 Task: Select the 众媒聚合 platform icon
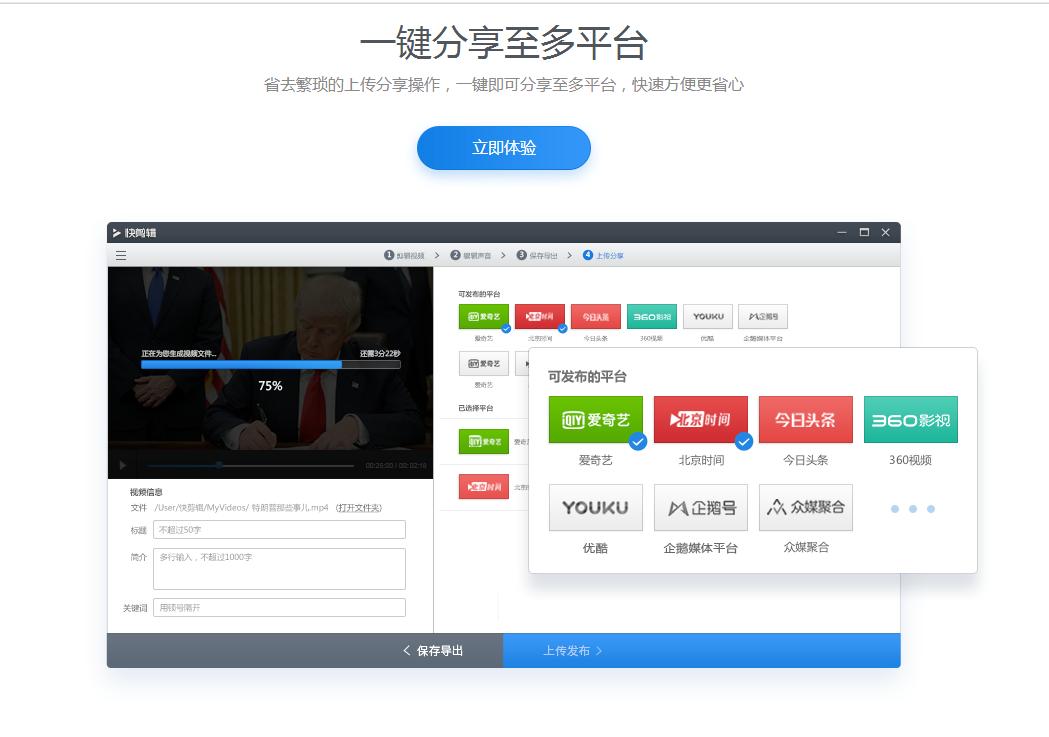click(x=806, y=507)
